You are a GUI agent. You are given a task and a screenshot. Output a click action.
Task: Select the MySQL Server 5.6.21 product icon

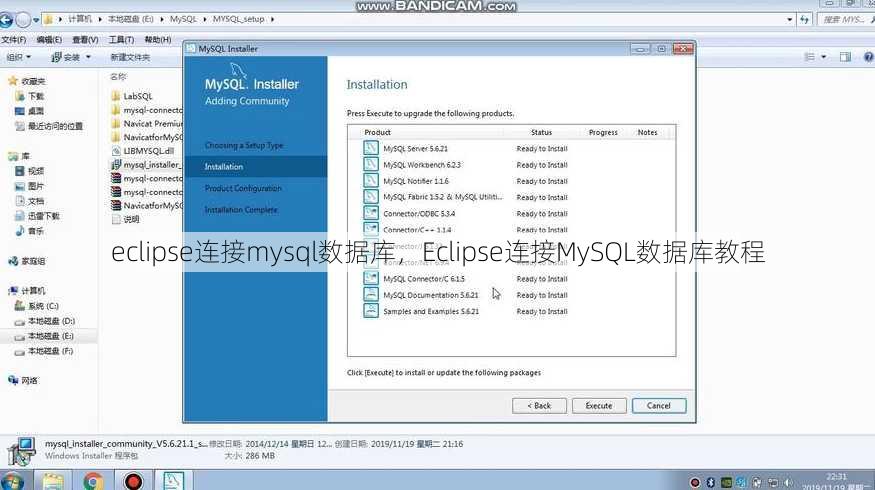(371, 148)
